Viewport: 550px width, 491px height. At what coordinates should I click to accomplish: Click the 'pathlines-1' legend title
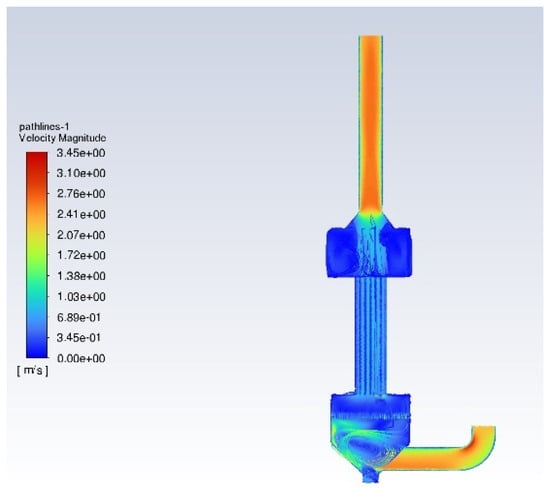tap(44, 127)
